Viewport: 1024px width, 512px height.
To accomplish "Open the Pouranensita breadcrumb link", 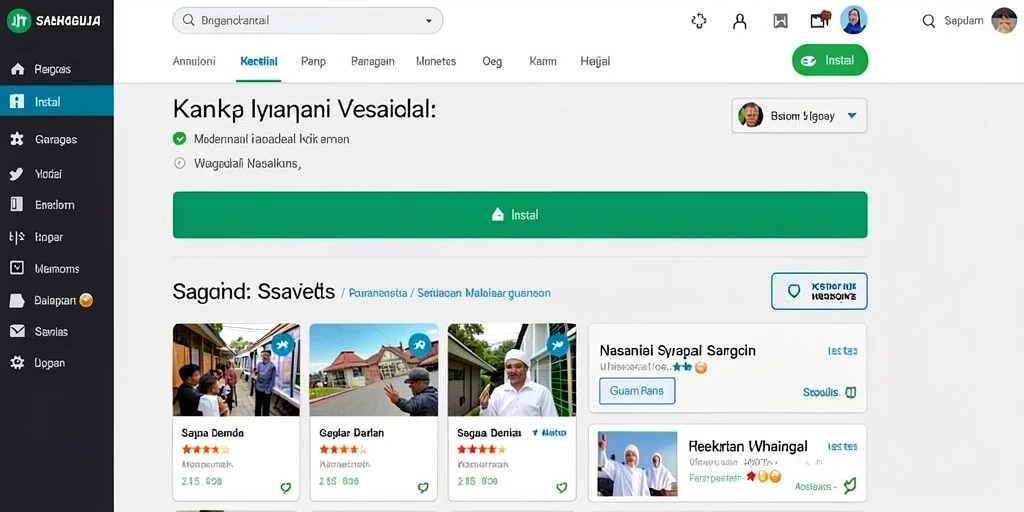I will (378, 293).
